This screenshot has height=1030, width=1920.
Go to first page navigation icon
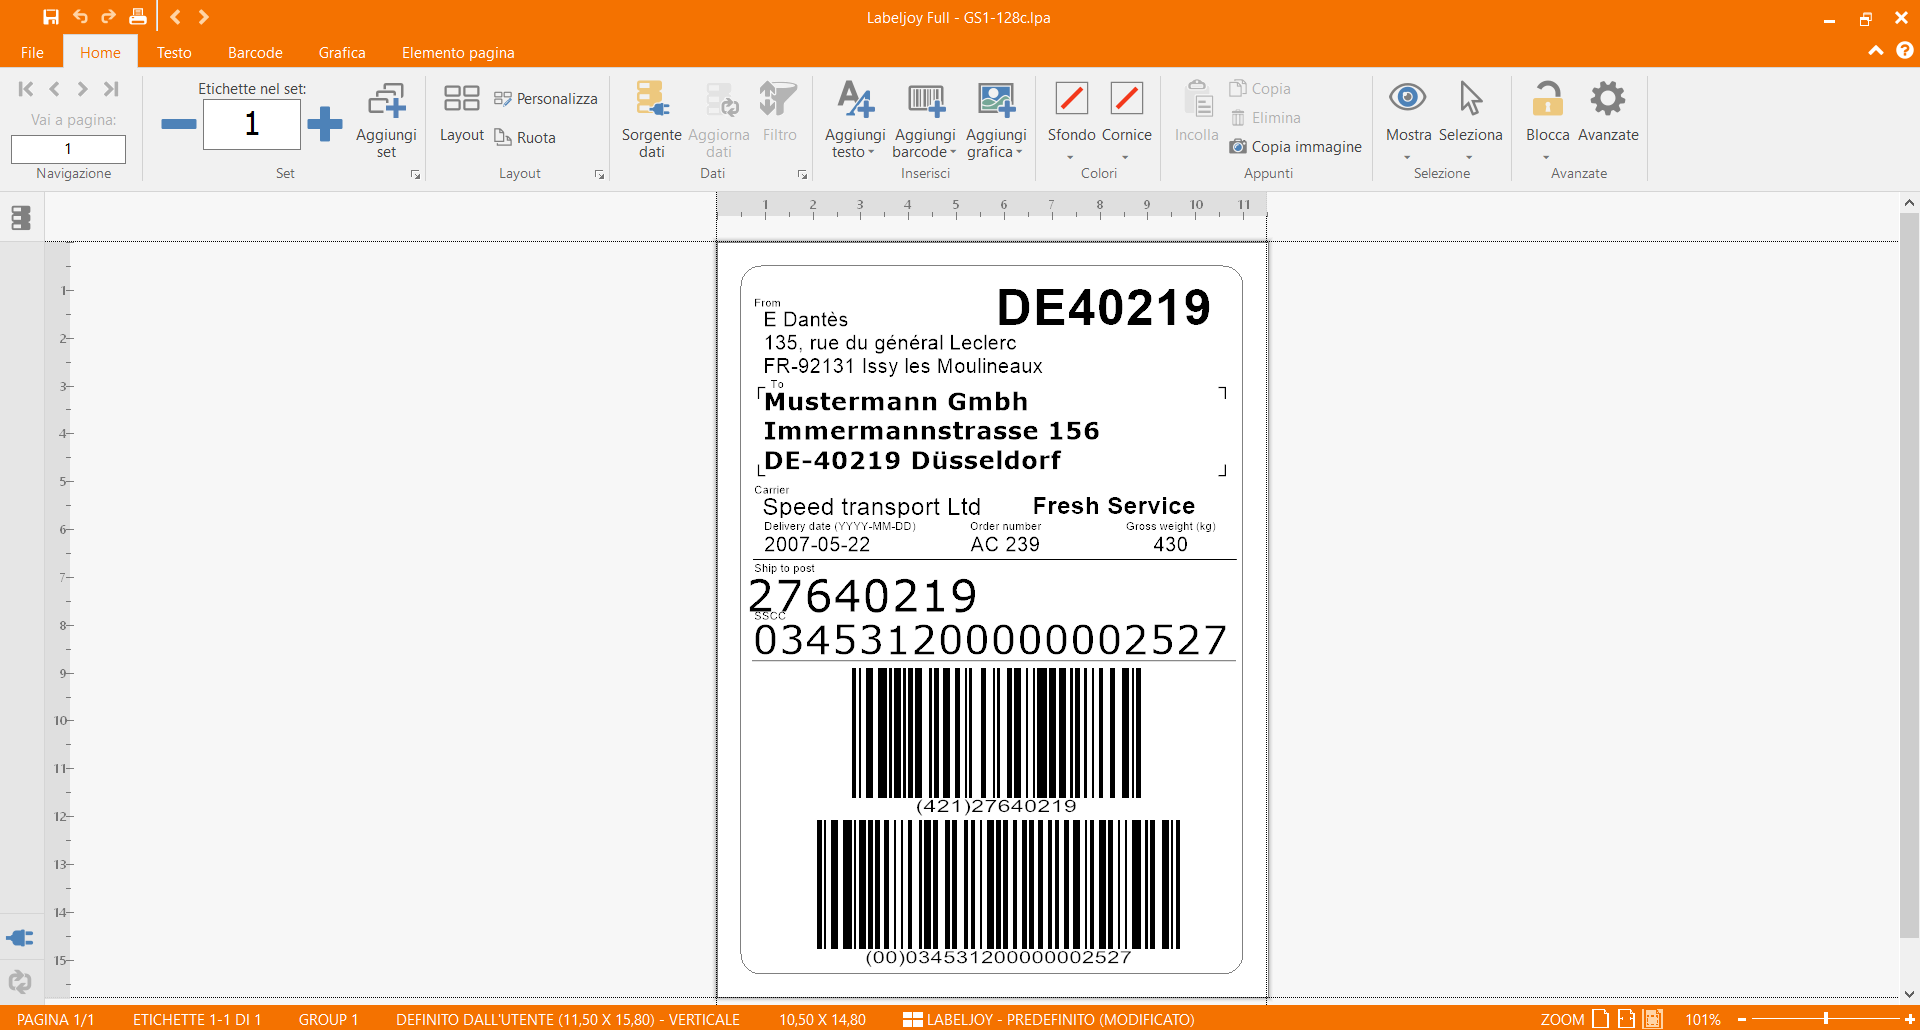26,89
